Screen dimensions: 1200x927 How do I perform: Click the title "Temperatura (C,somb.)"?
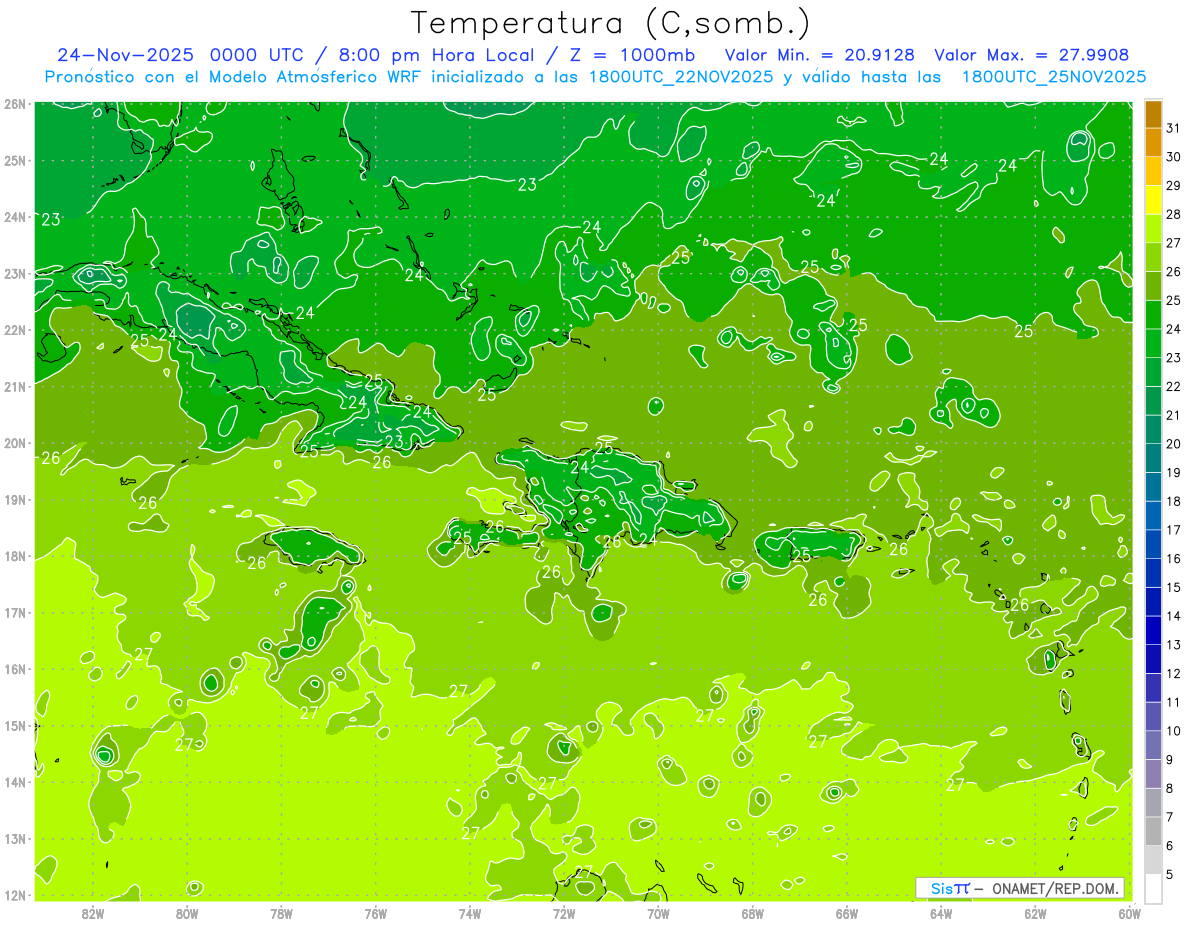point(610,23)
